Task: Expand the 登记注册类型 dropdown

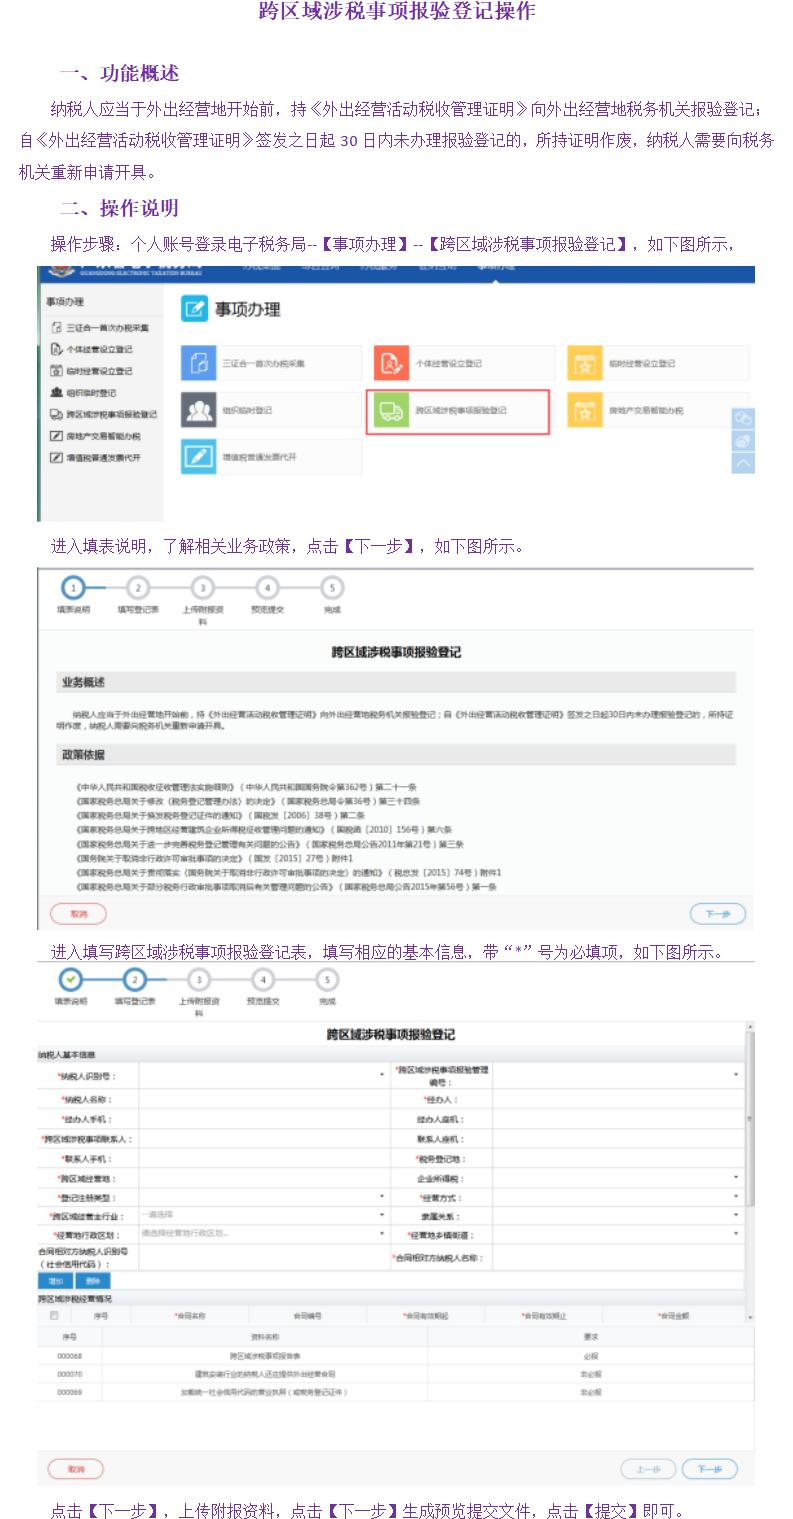Action: [381, 1197]
